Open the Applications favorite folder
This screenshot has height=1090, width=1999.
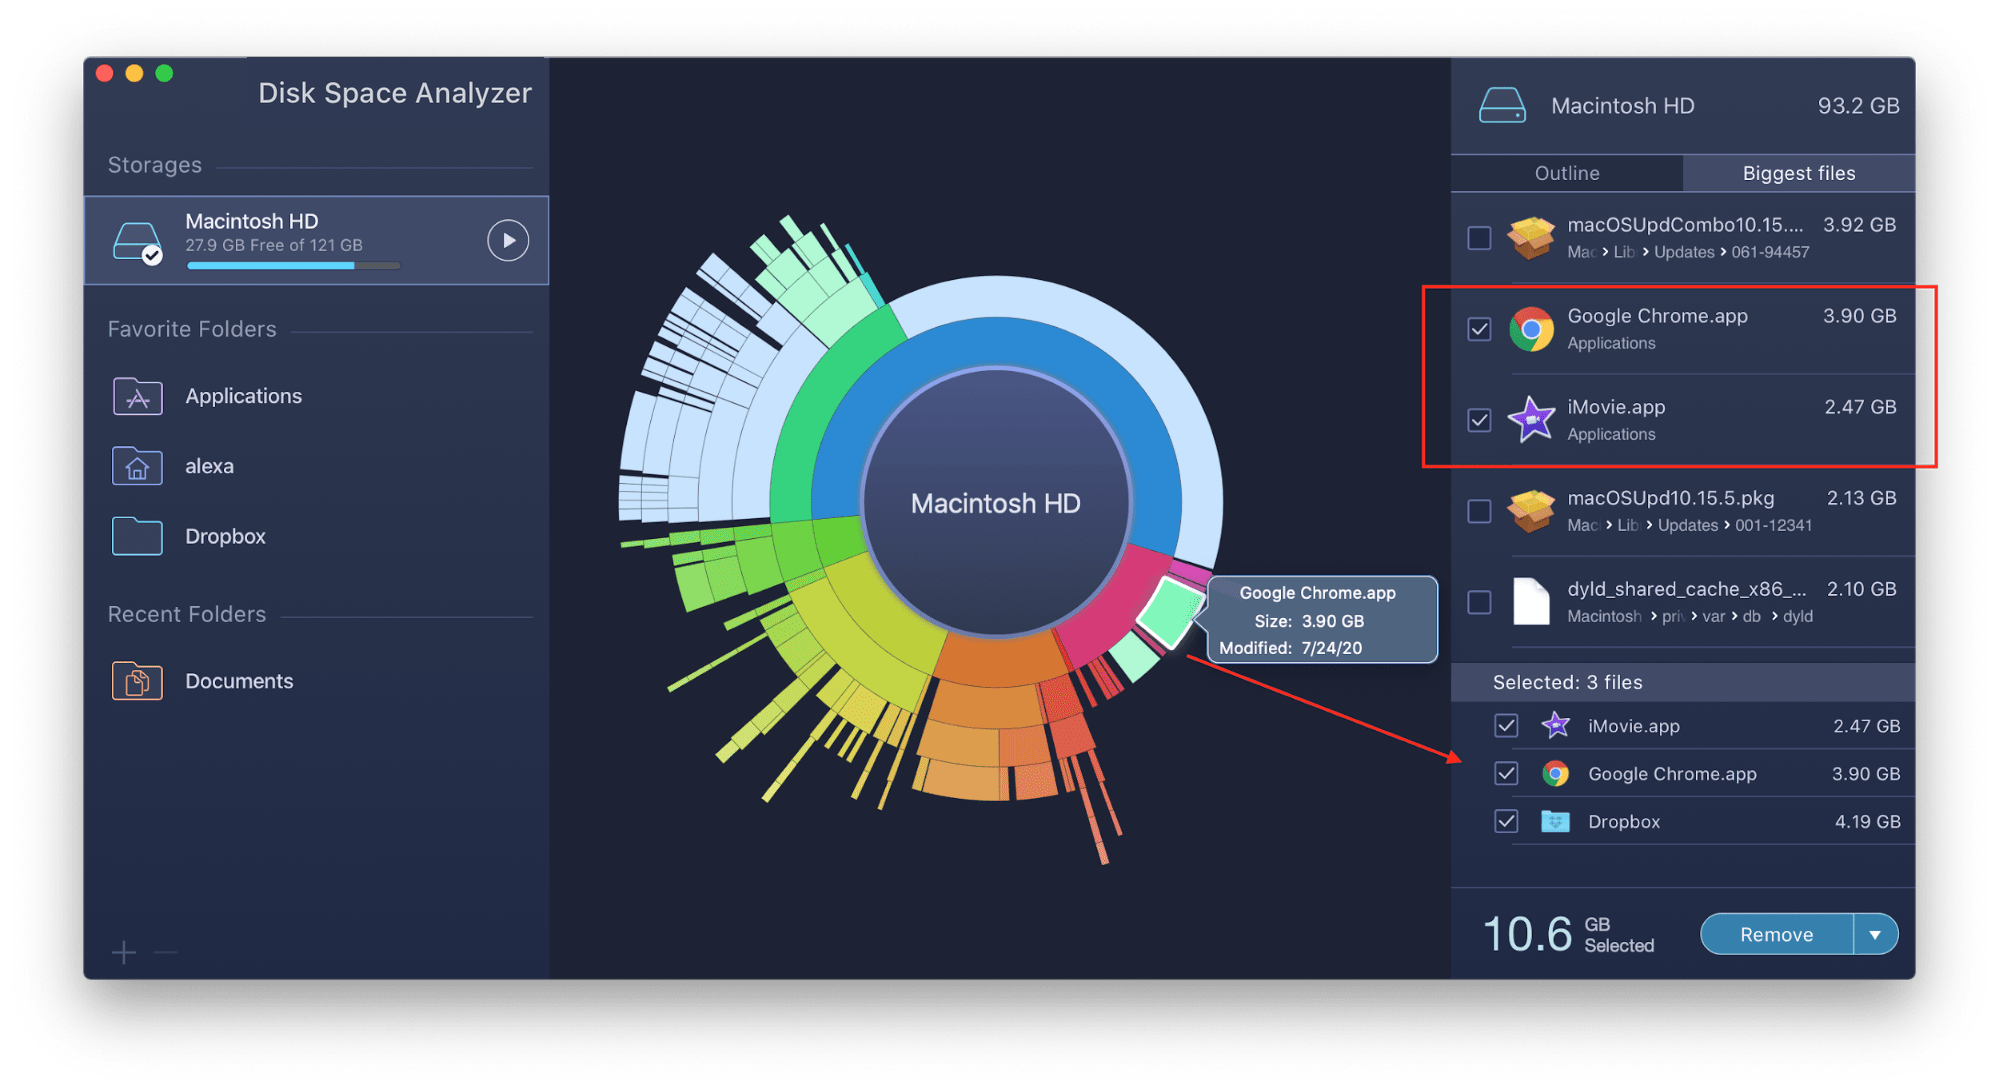click(241, 397)
